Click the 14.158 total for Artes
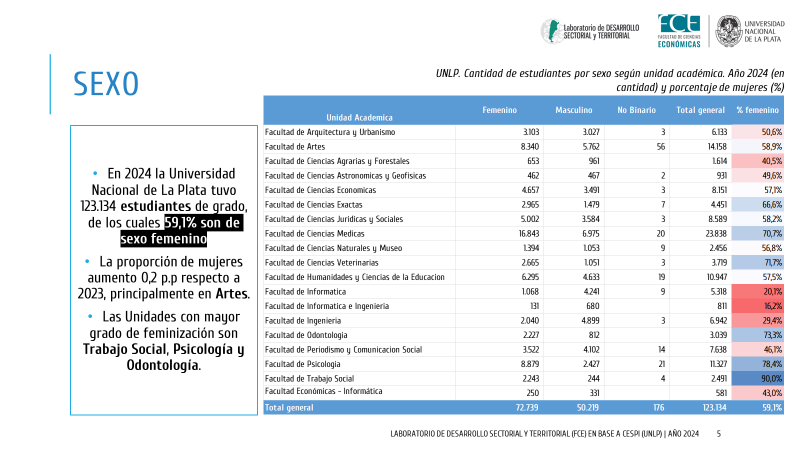This screenshot has height=450, width=800. [x=717, y=147]
